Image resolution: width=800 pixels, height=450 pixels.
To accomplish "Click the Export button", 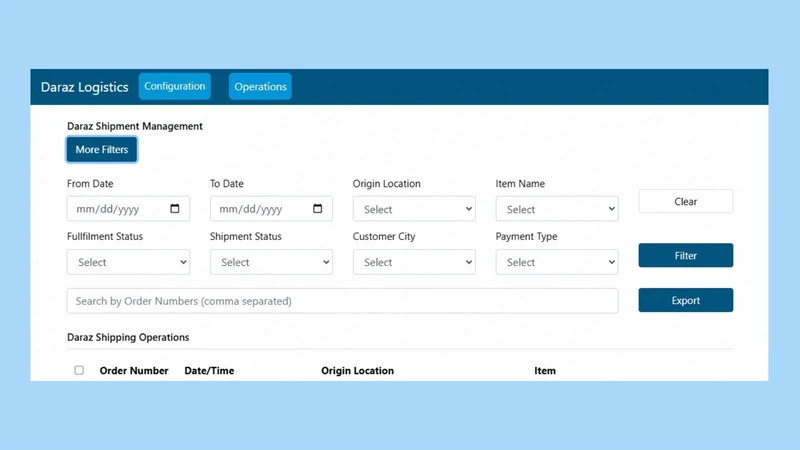I will [x=686, y=300].
